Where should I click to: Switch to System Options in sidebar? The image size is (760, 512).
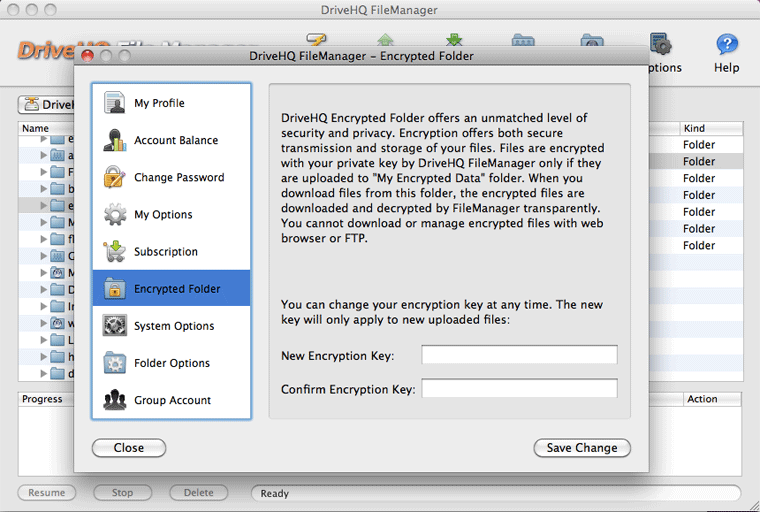[171, 326]
